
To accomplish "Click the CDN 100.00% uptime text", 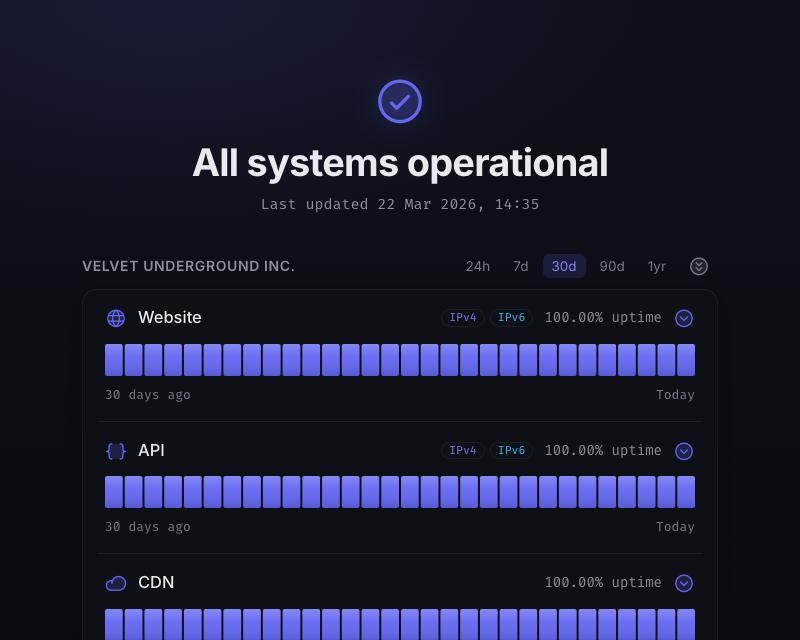I will click(603, 582).
